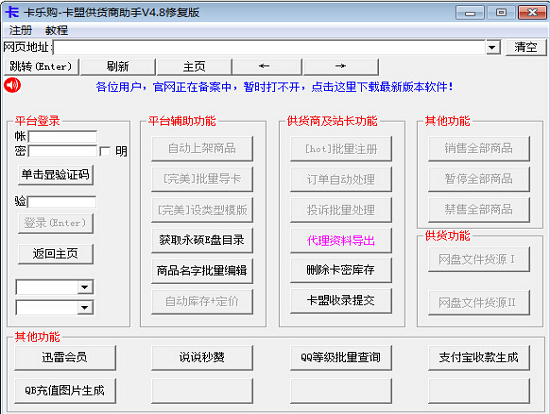Image resolution: width=550 pixels, height=414 pixels.
Task: Click 投诉批量处理 button
Action: click(341, 210)
